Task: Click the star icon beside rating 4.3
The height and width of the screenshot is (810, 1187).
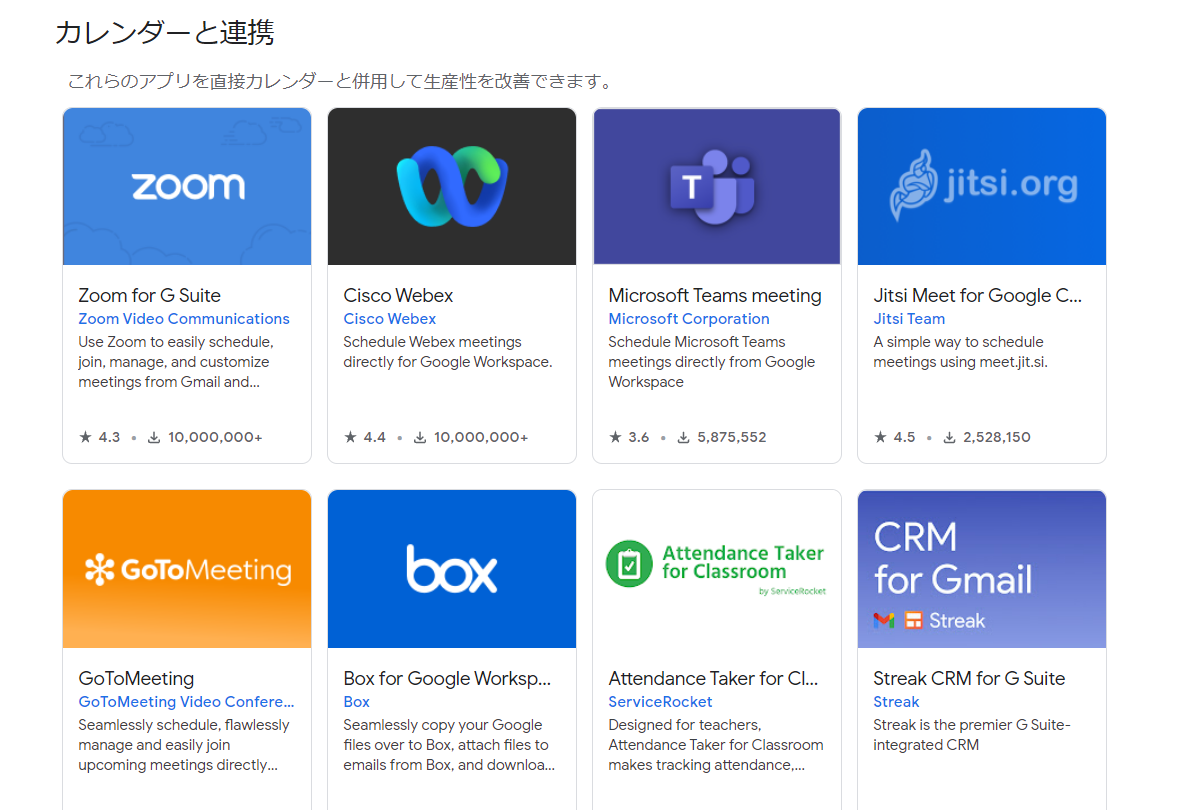Action: [x=86, y=437]
